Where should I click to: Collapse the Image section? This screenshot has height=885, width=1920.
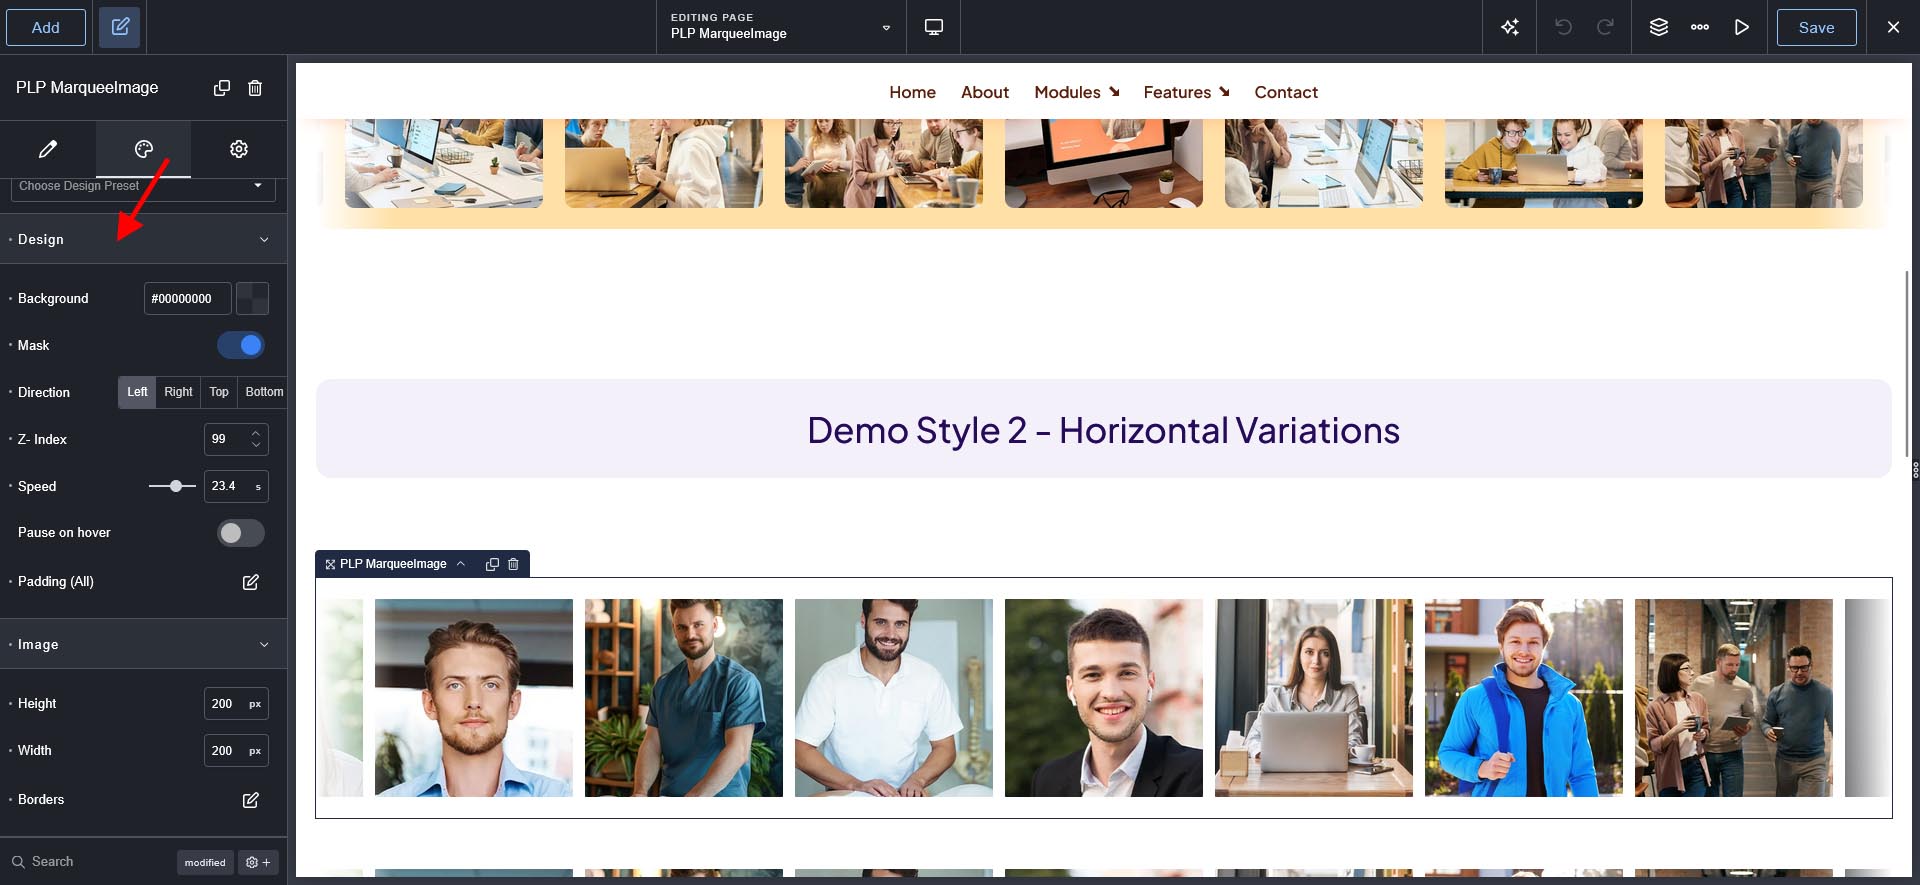[143, 644]
